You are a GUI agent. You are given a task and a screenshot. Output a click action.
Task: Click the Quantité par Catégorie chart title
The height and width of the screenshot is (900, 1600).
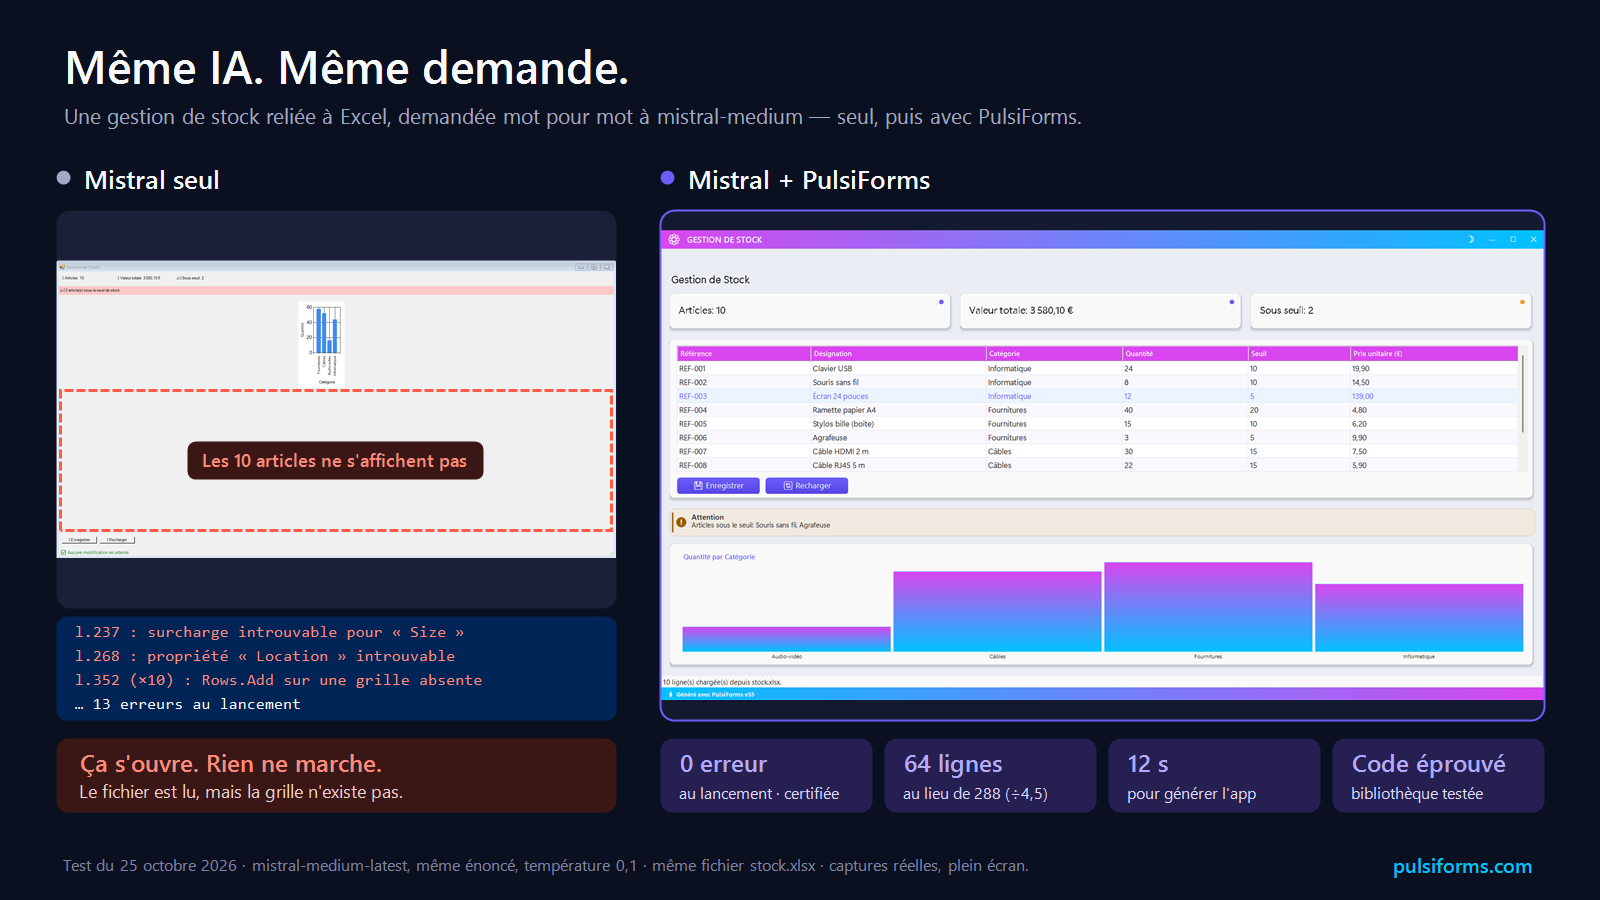click(x=719, y=557)
